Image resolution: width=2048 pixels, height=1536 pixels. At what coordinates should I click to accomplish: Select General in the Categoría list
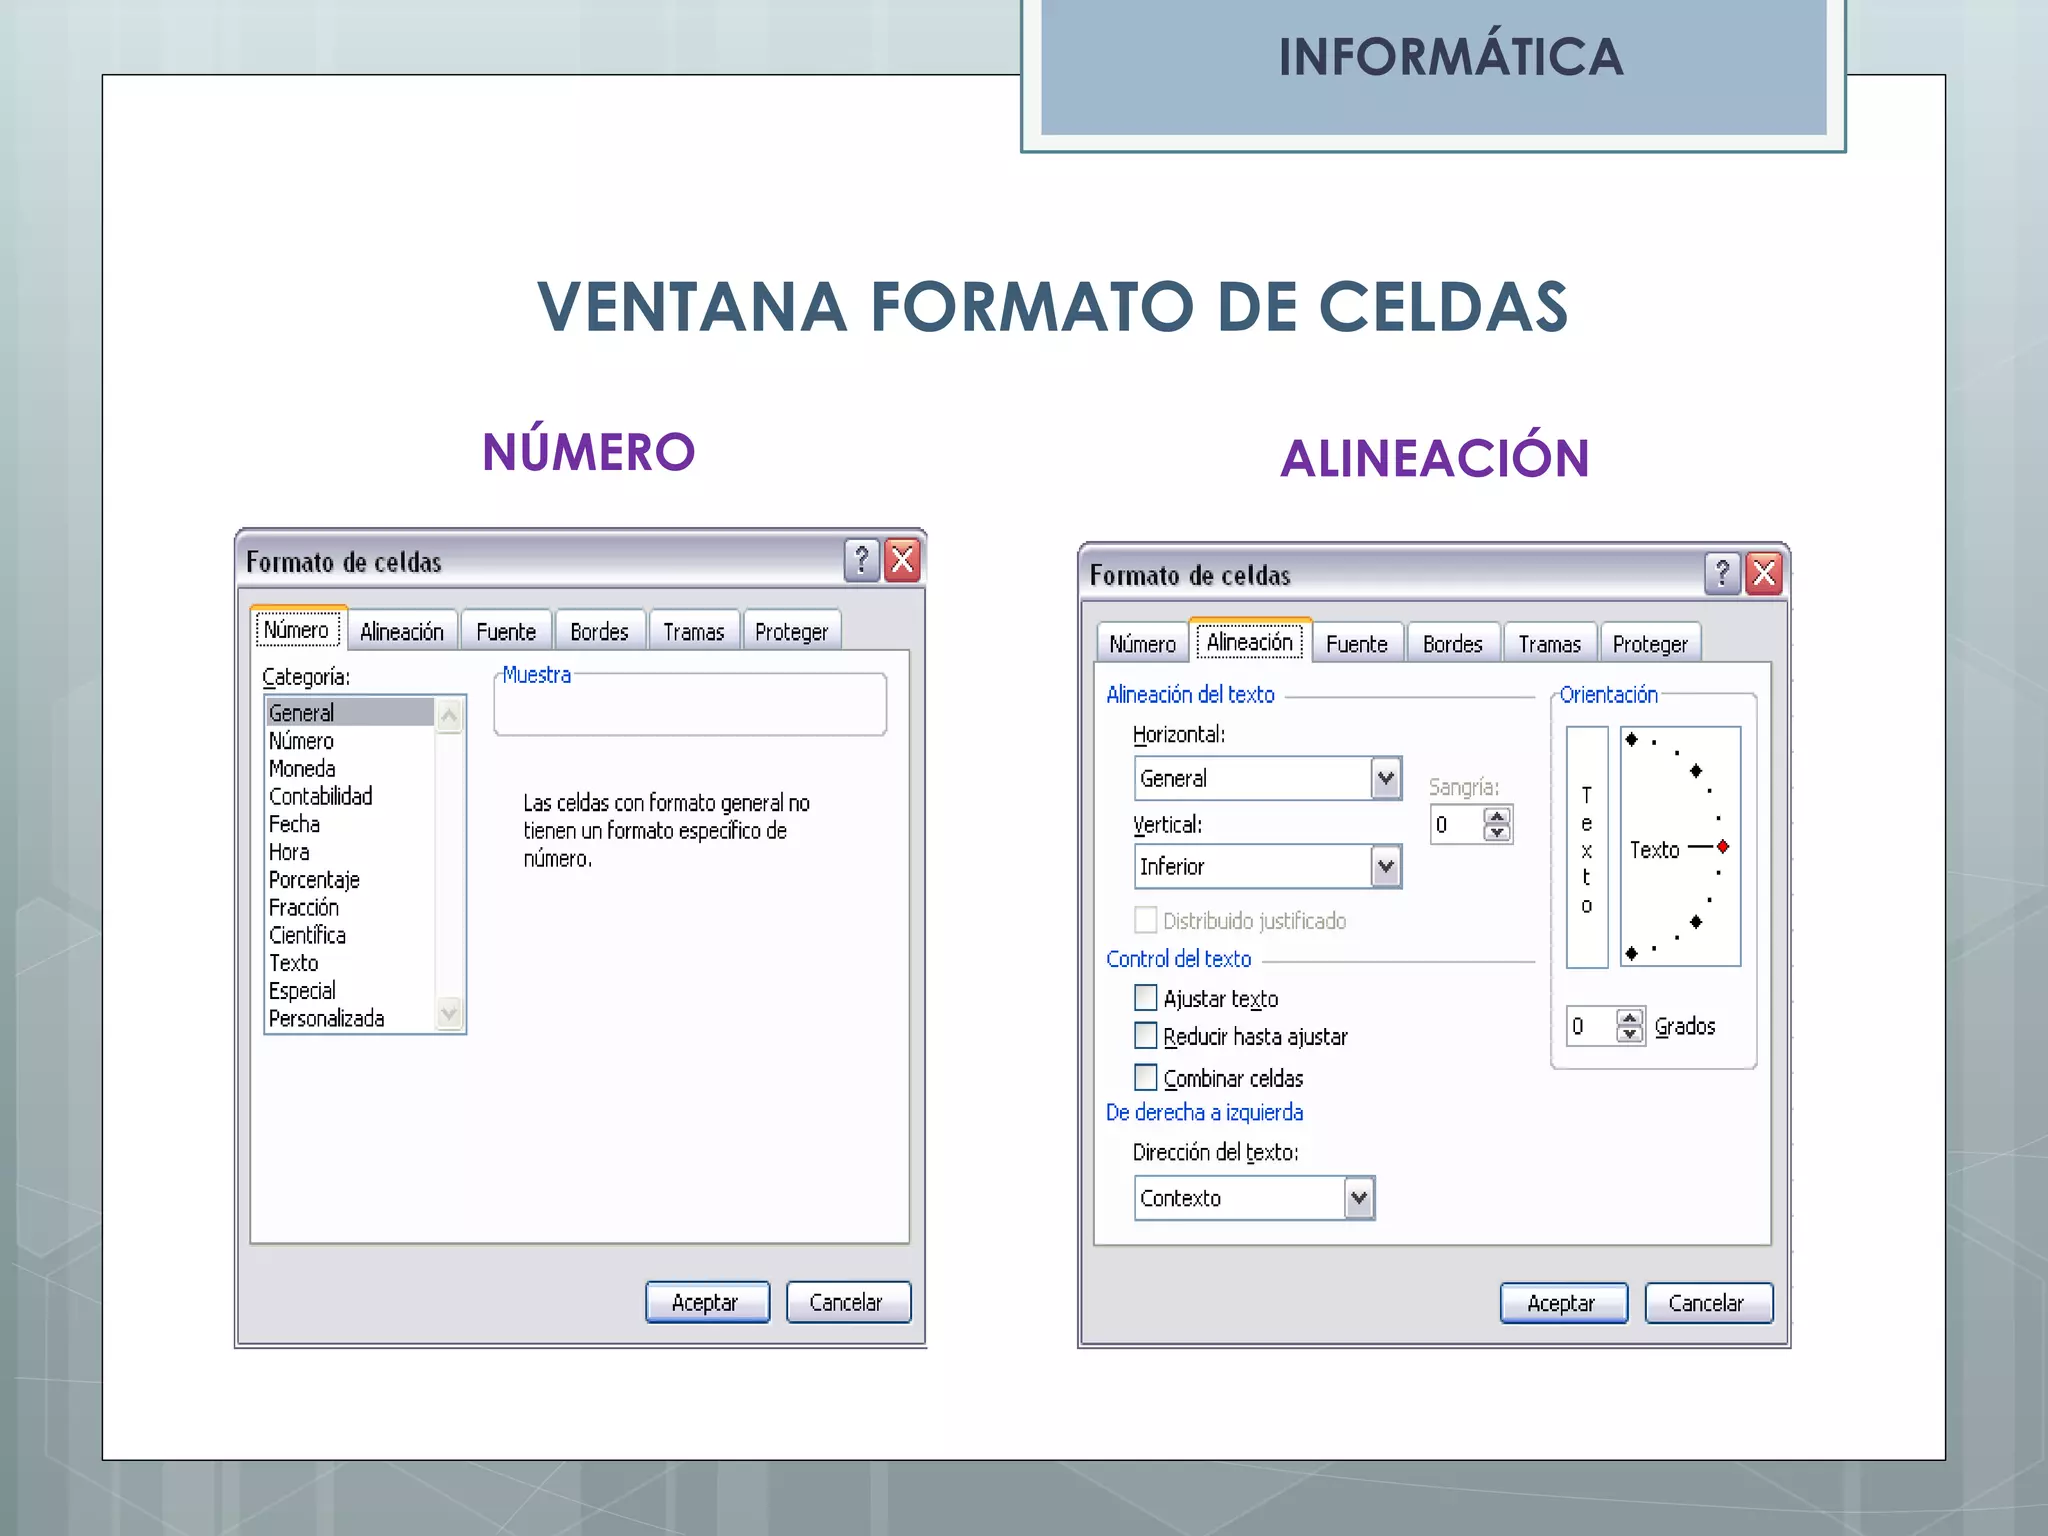pos(350,712)
